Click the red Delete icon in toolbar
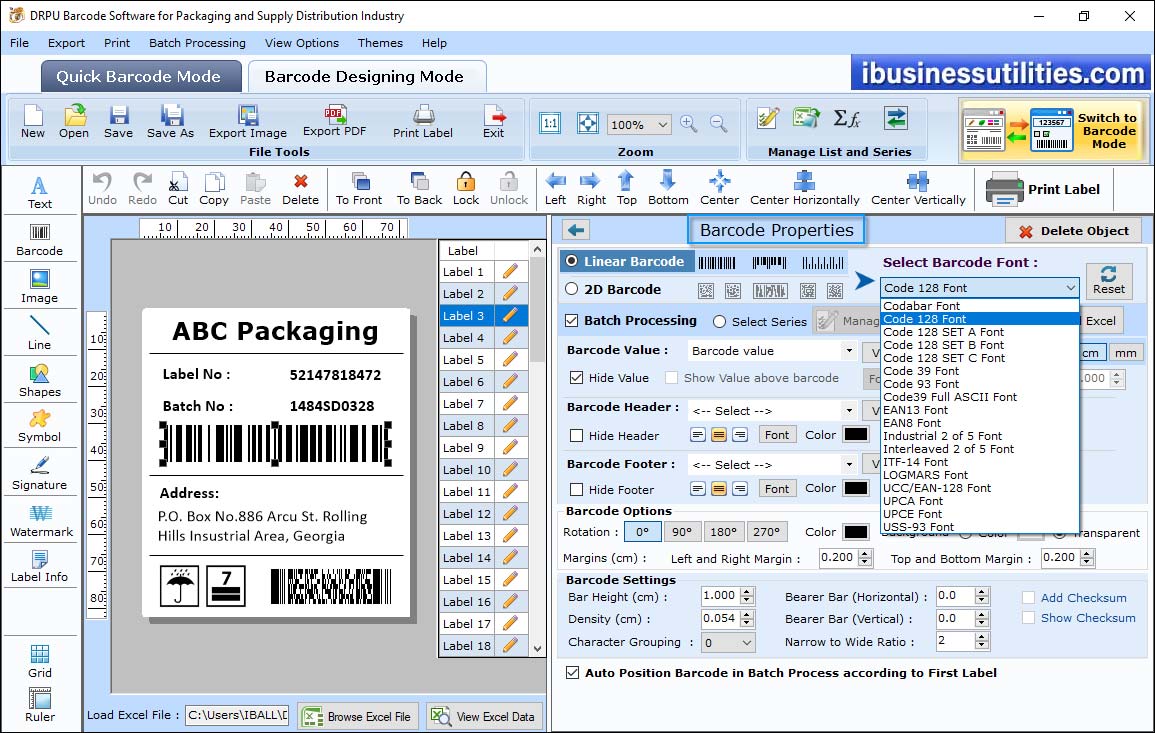This screenshot has height=733, width=1155. 301,189
